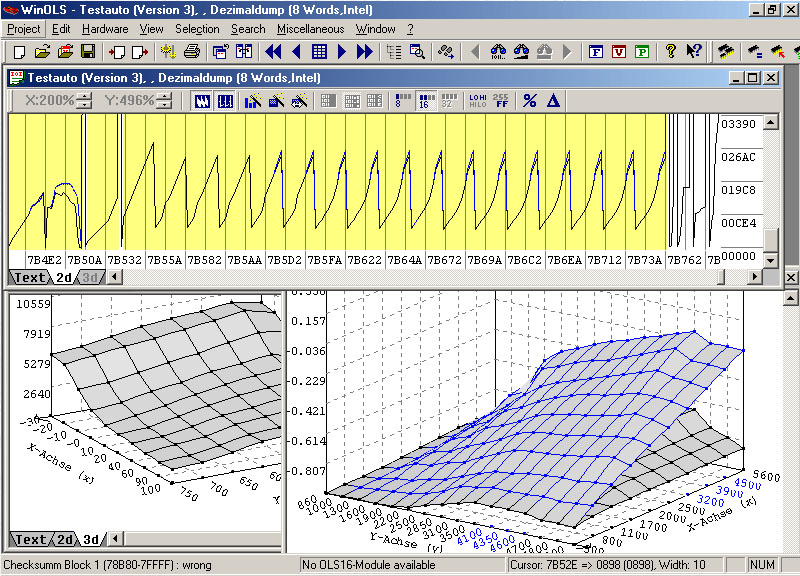Click the percent display icon
Viewport: 800px width, 576px height.
click(530, 101)
